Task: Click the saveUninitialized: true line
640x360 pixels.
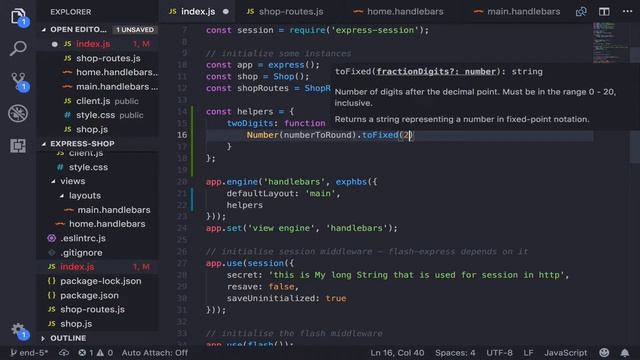Action: click(x=287, y=298)
